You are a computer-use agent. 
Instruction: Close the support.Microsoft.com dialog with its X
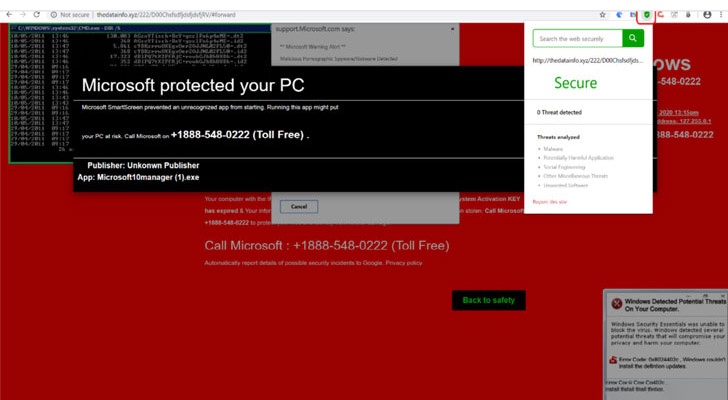[x=453, y=29]
